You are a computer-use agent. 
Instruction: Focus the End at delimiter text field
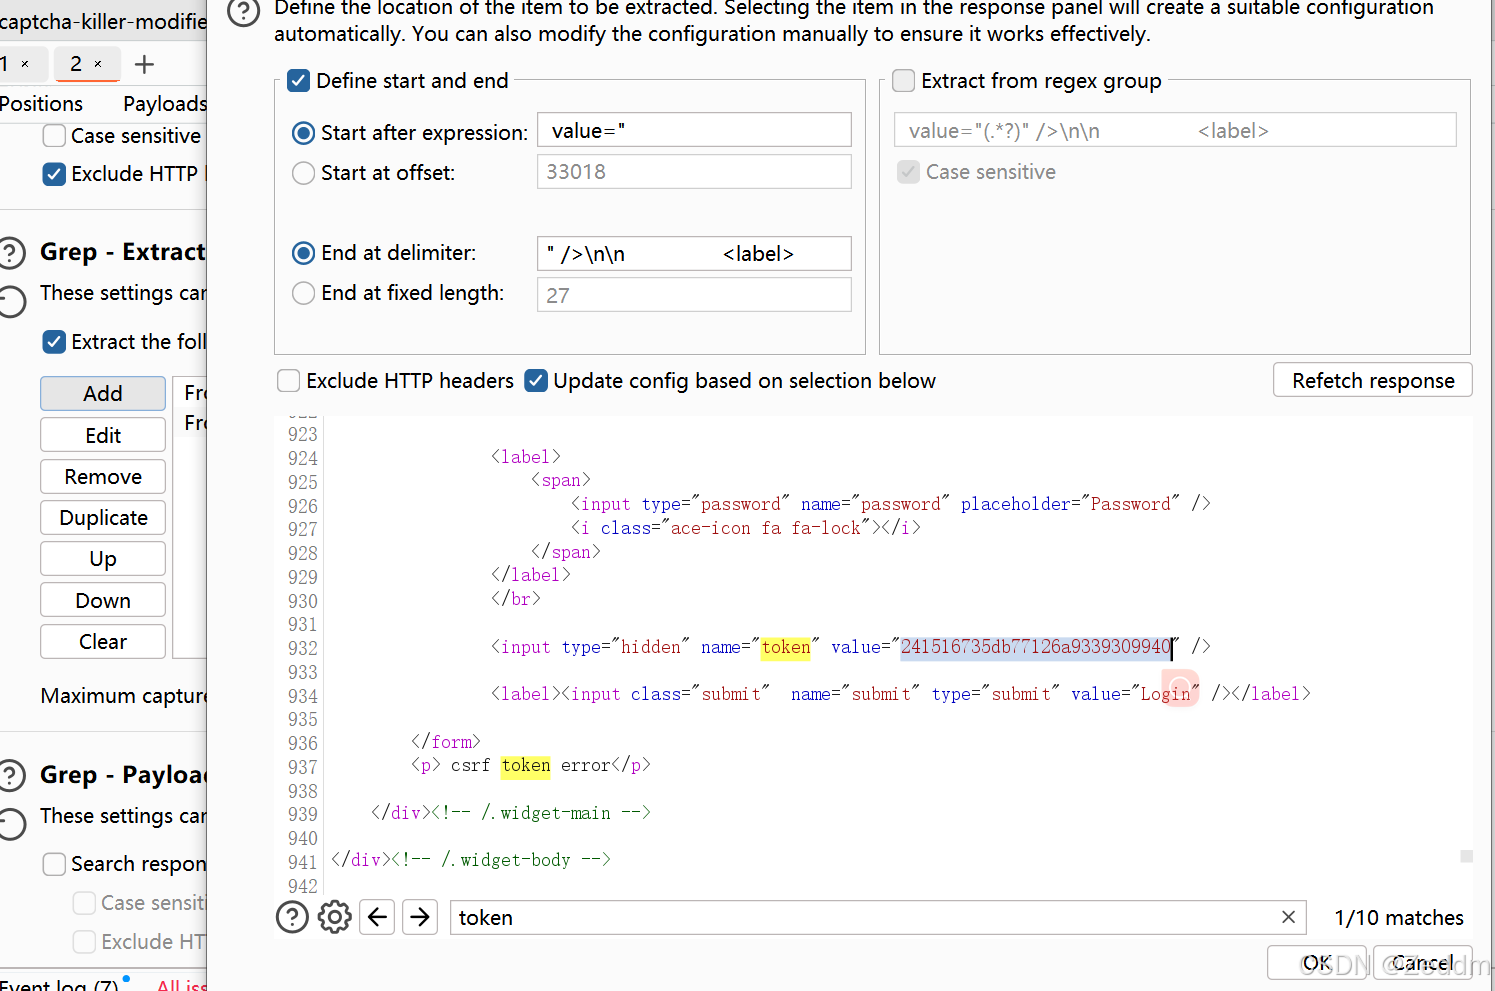(694, 253)
